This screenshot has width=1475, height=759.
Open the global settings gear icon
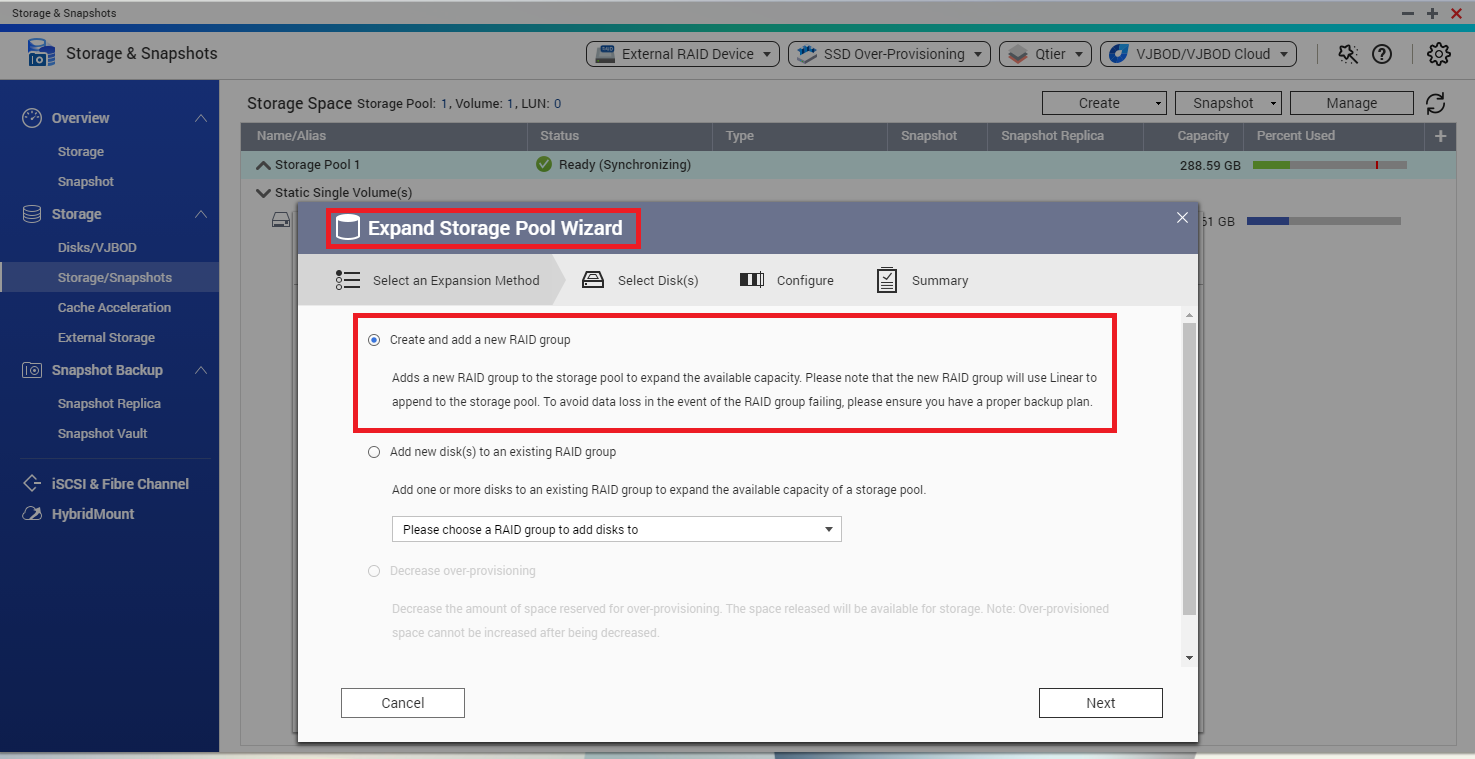click(1438, 54)
